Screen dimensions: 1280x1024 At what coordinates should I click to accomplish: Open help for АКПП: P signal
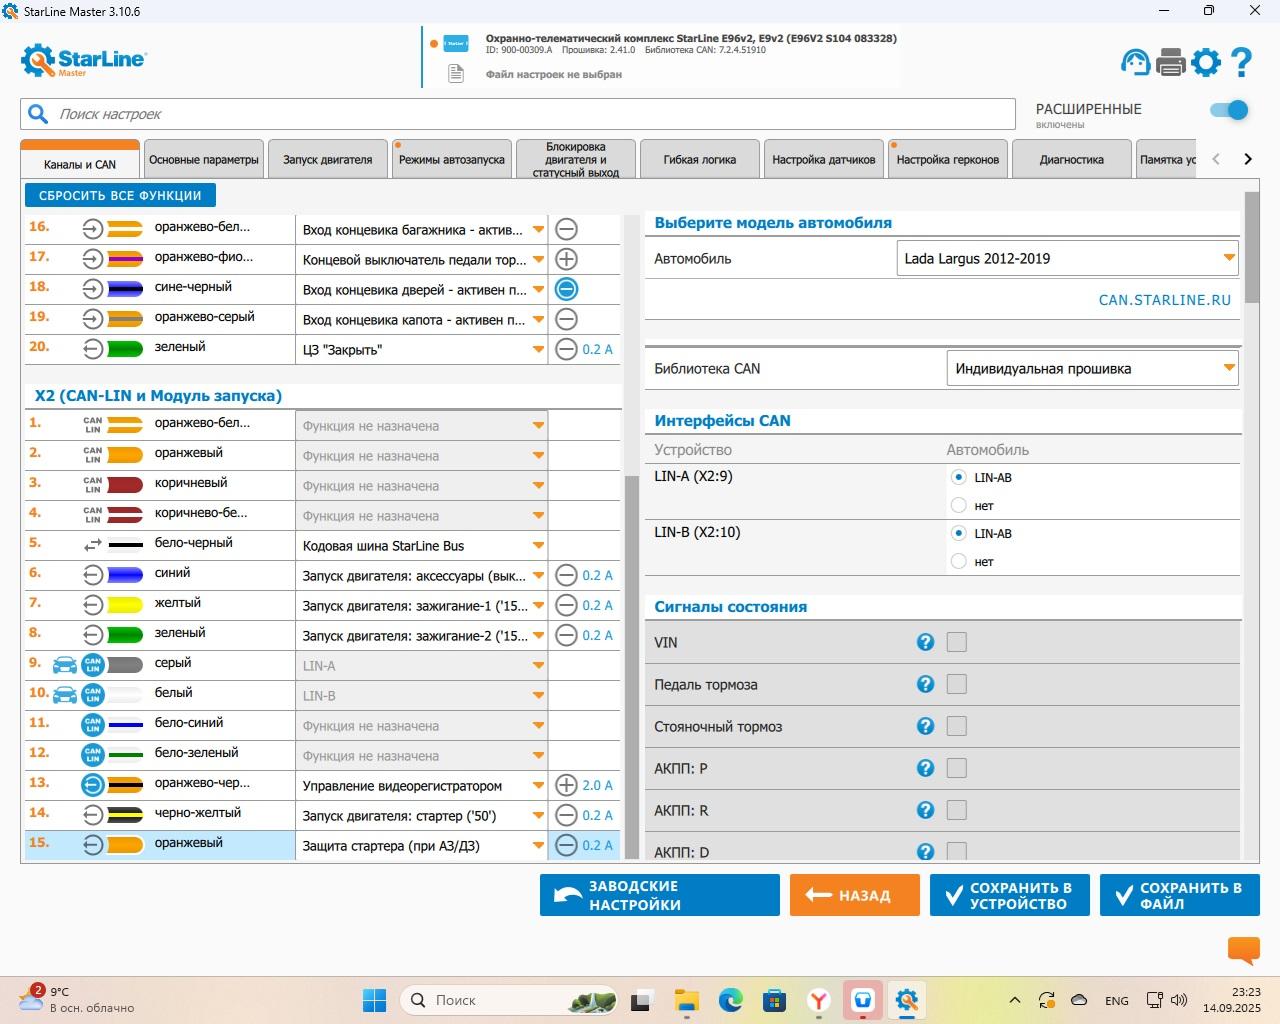pos(925,768)
